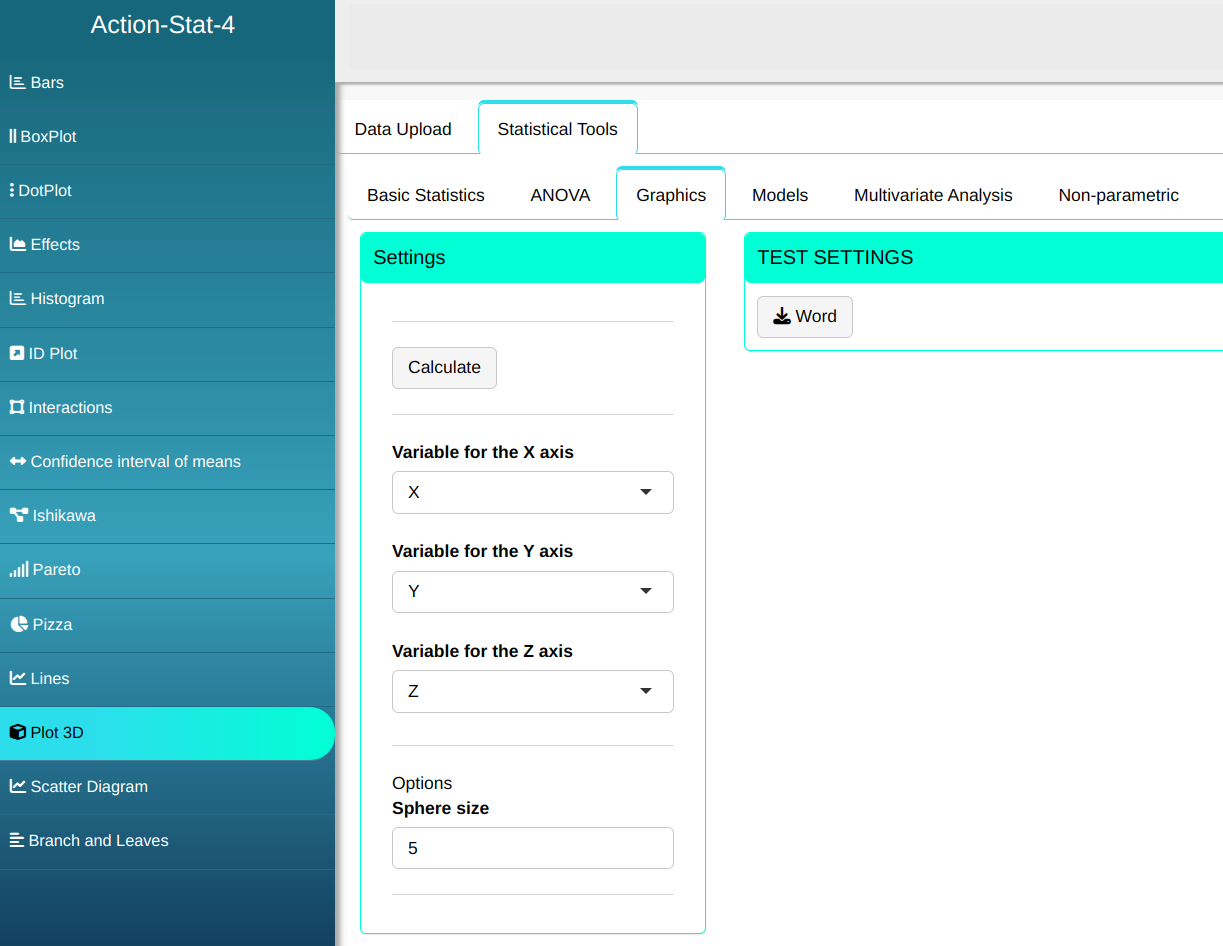Click the Pizza pie chart icon
Screen dimensions: 1223x946
click(x=19, y=625)
